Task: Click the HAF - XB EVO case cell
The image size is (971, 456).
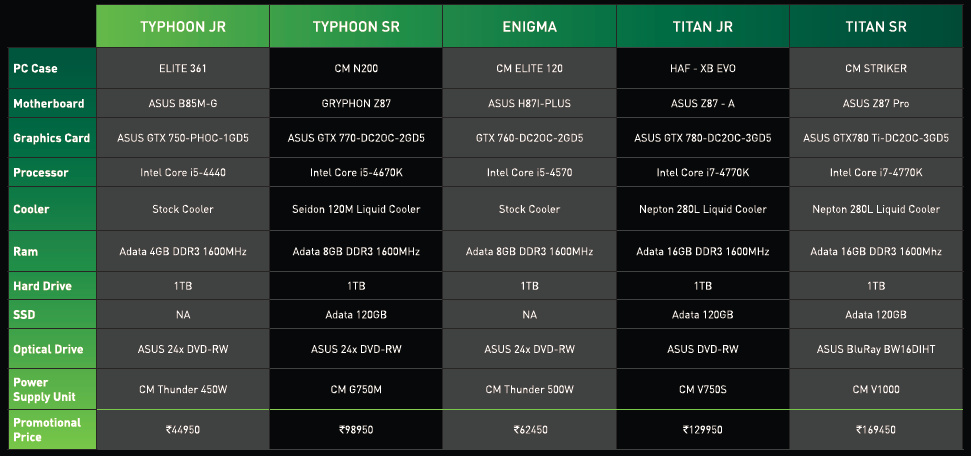Action: click(703, 68)
